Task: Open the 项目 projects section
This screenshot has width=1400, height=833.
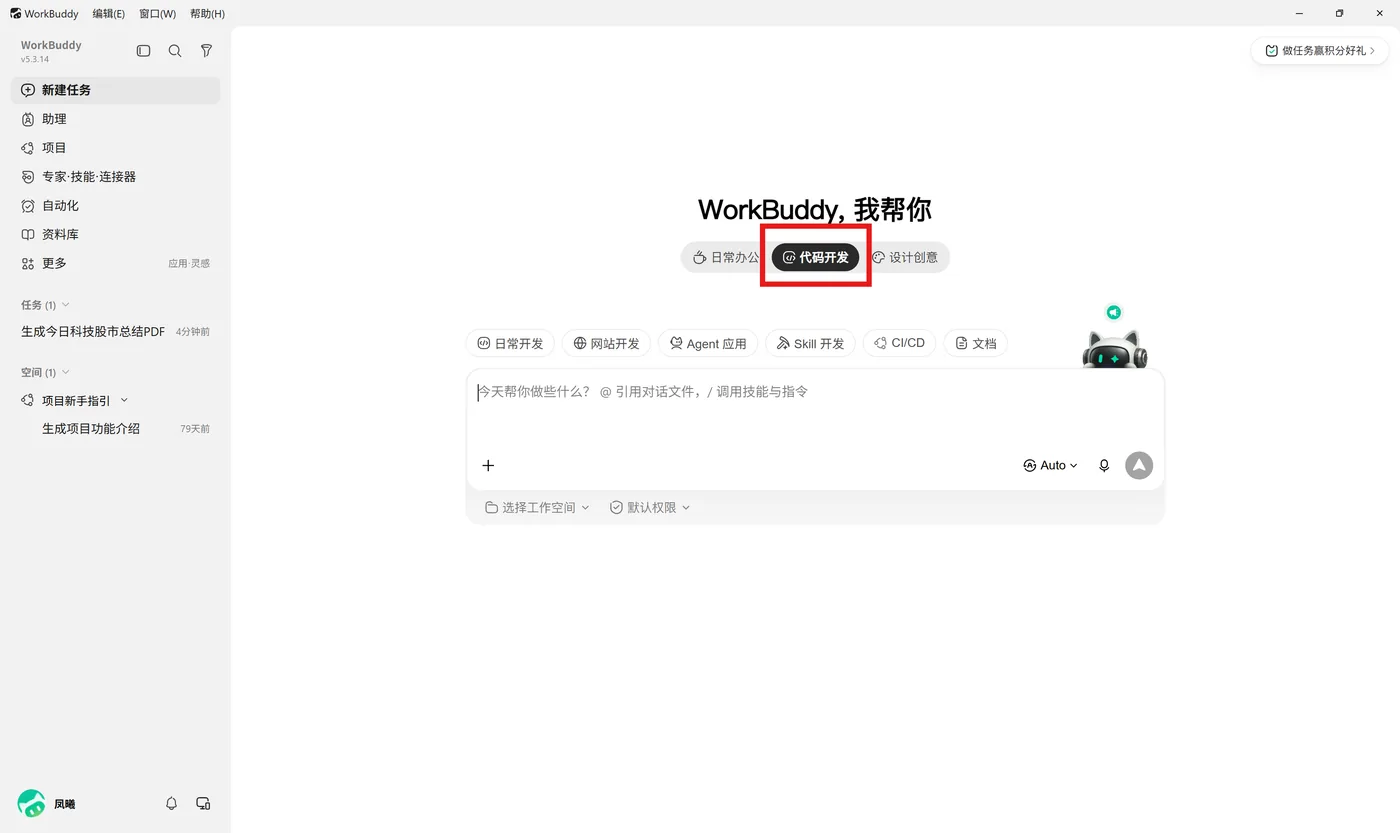Action: [x=115, y=148]
